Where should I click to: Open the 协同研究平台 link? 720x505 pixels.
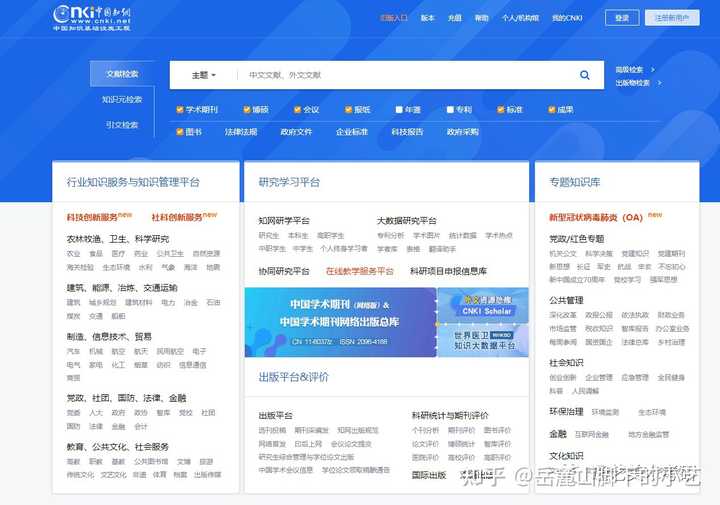click(284, 271)
